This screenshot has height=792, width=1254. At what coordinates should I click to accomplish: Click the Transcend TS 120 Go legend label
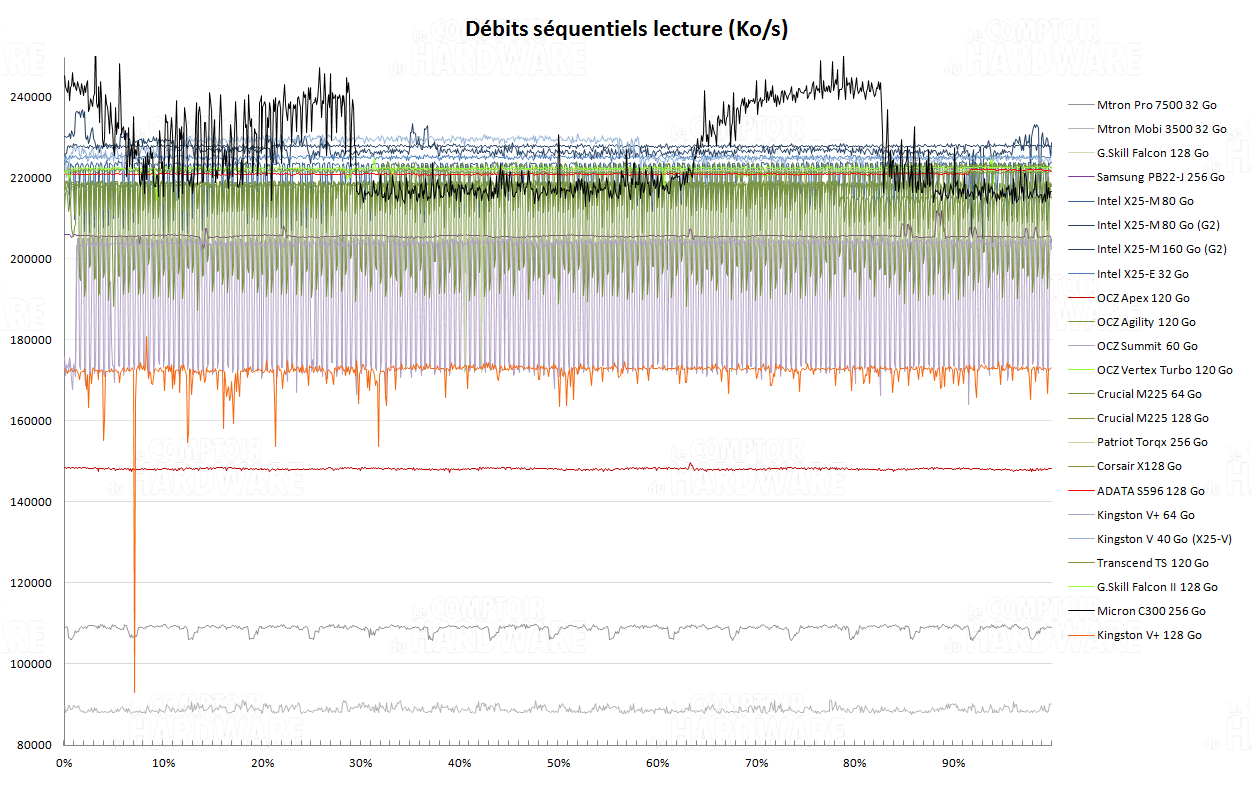[1152, 563]
